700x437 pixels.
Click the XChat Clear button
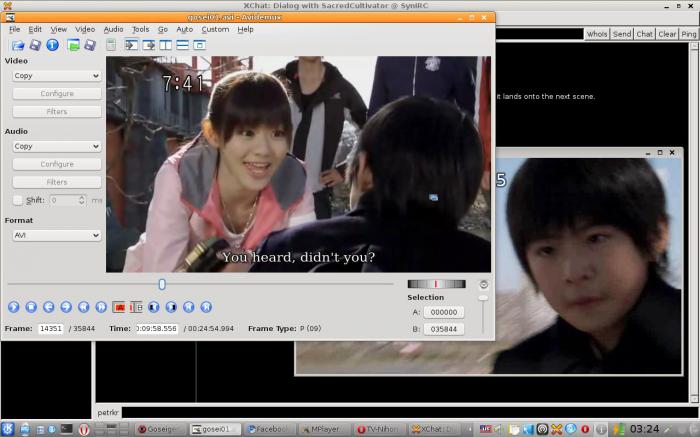pyautogui.click(x=667, y=34)
